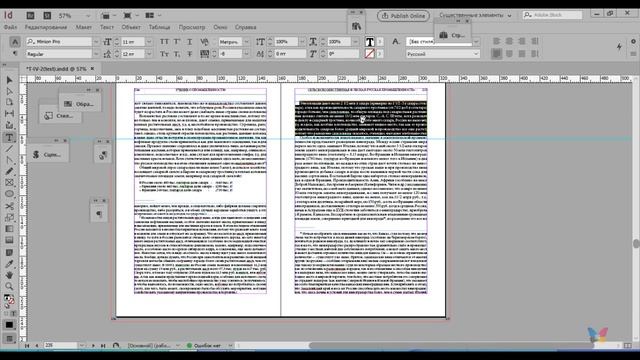Open the Окно menu
The height and width of the screenshot is (360, 640).
tap(220, 27)
